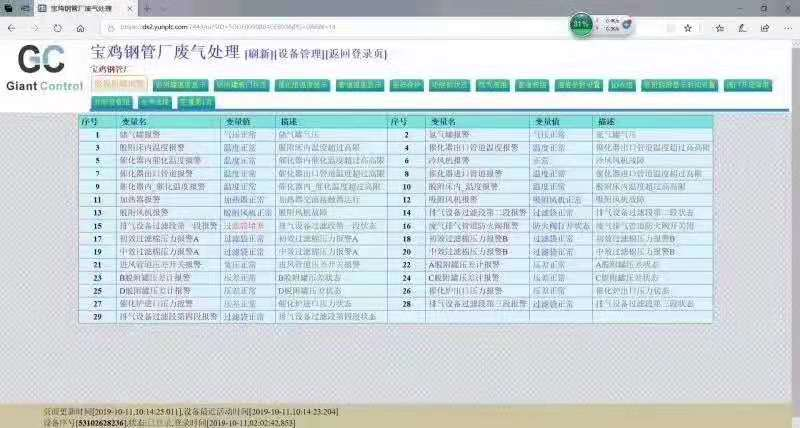Click the 刷新 link in the page header

point(259,54)
